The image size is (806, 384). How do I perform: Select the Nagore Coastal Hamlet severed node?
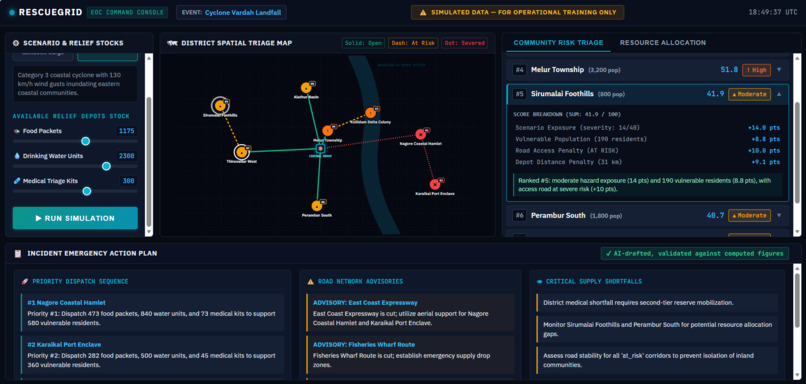tap(420, 134)
